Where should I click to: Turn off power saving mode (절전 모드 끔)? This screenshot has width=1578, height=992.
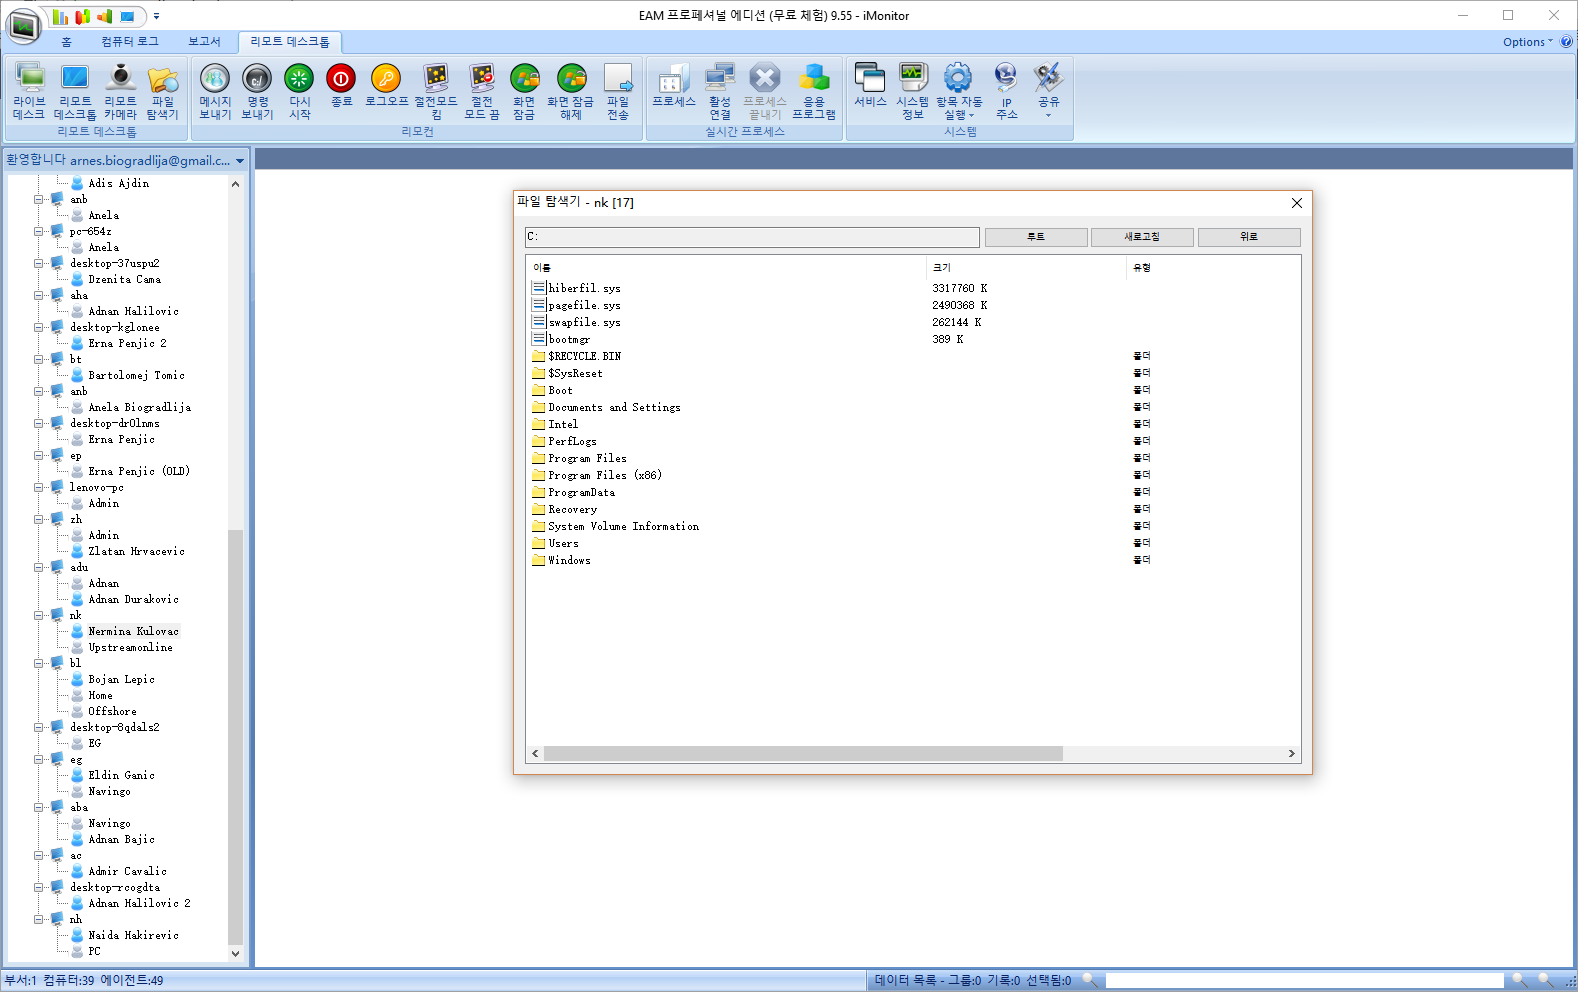pos(482,91)
